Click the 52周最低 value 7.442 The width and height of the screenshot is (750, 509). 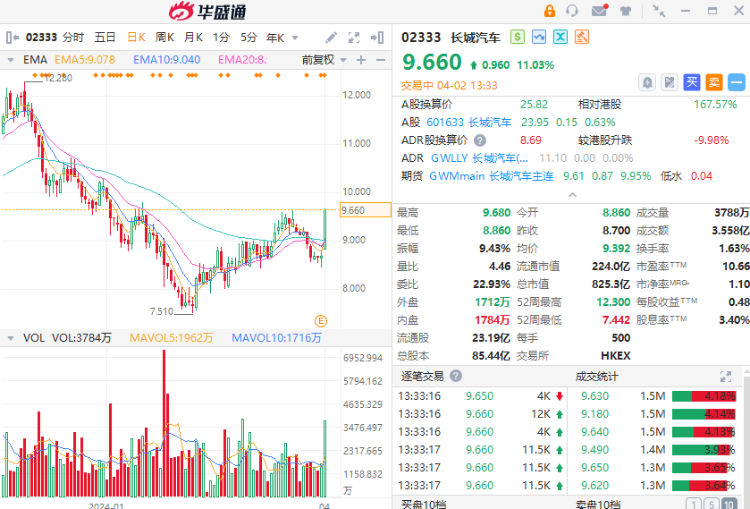tap(616, 320)
